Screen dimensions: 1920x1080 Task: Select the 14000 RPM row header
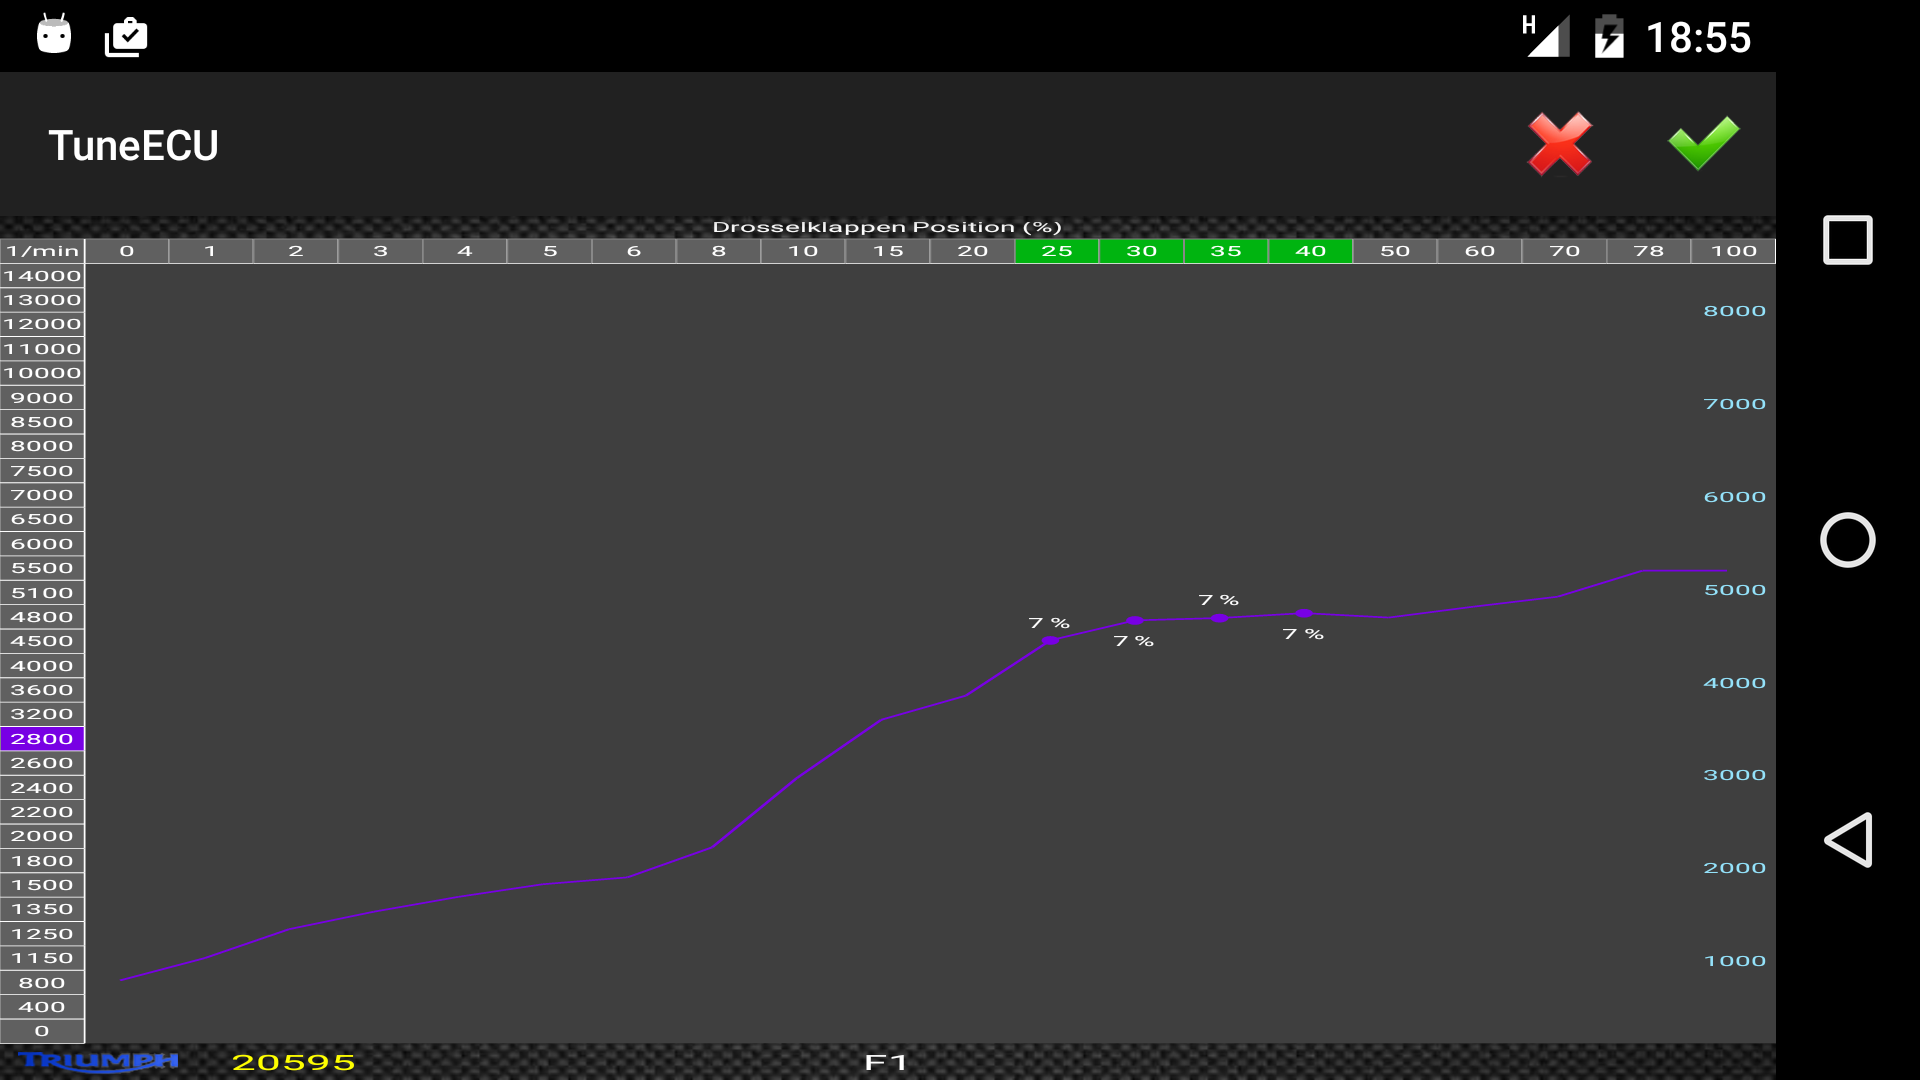click(x=42, y=276)
